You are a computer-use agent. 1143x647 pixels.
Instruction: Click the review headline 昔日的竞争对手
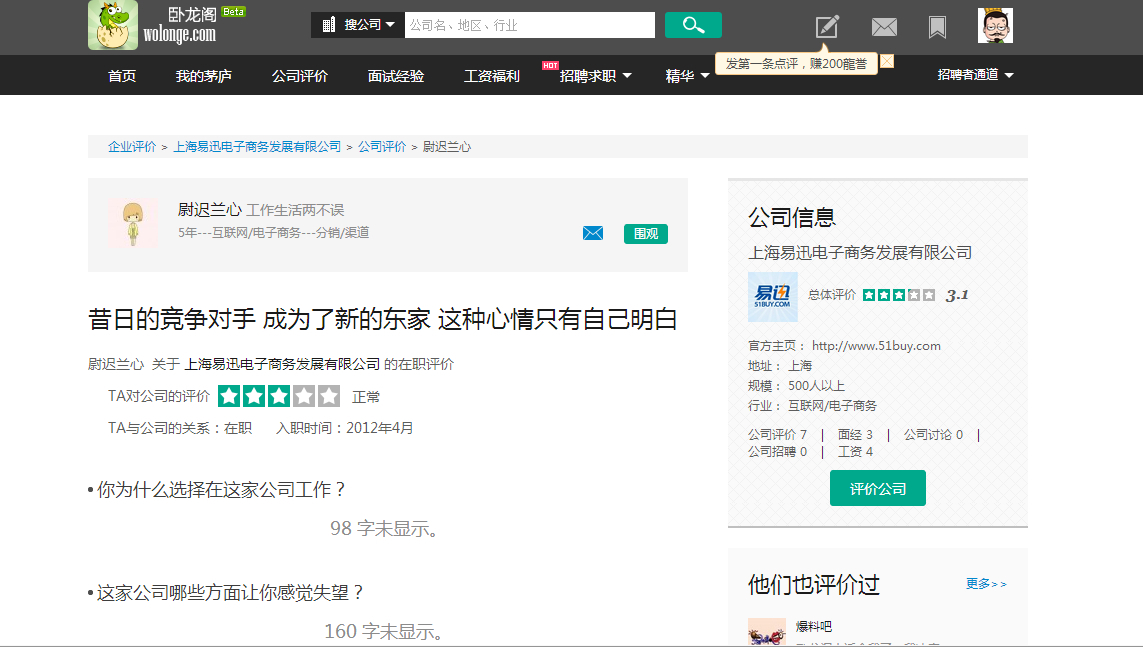tap(383, 319)
